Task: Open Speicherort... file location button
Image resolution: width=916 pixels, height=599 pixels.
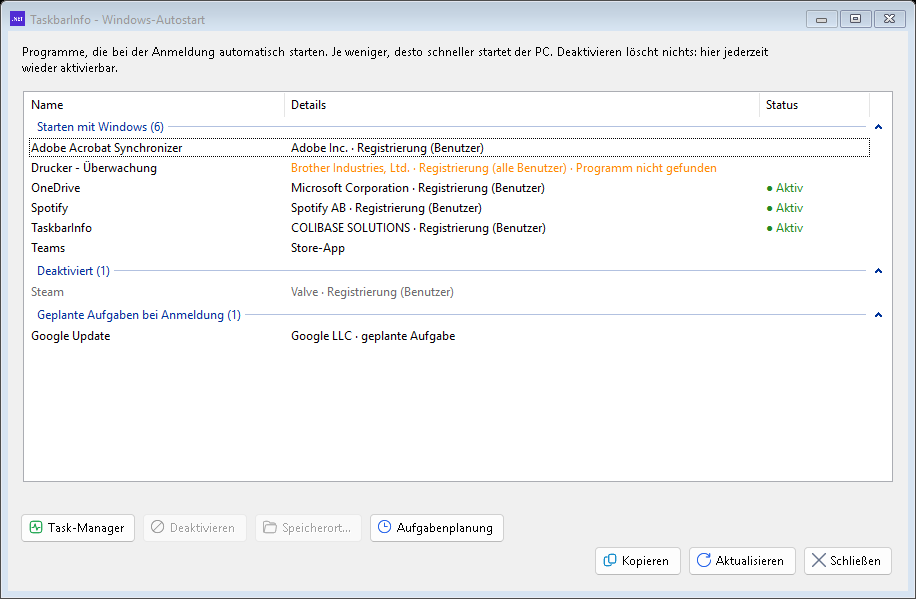Action: pyautogui.click(x=308, y=528)
